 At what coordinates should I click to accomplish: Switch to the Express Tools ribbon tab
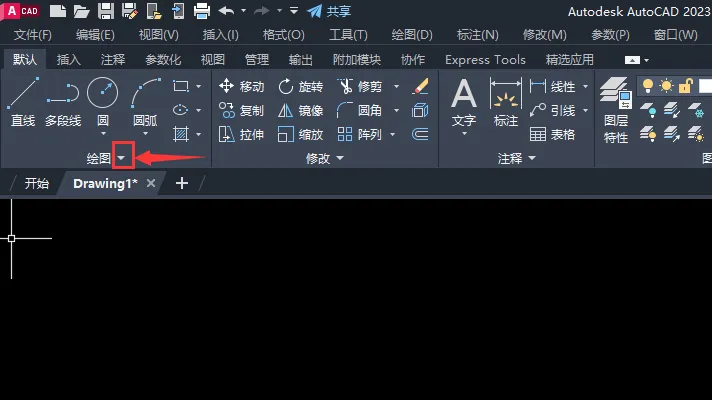click(x=485, y=59)
